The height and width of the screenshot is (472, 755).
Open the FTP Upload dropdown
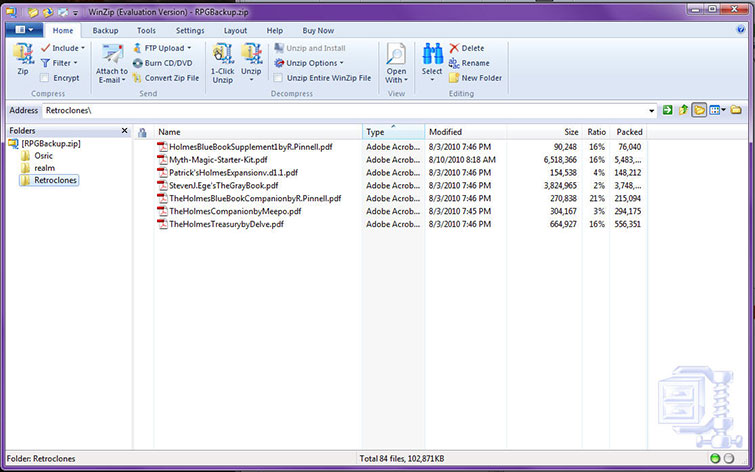click(x=162, y=48)
